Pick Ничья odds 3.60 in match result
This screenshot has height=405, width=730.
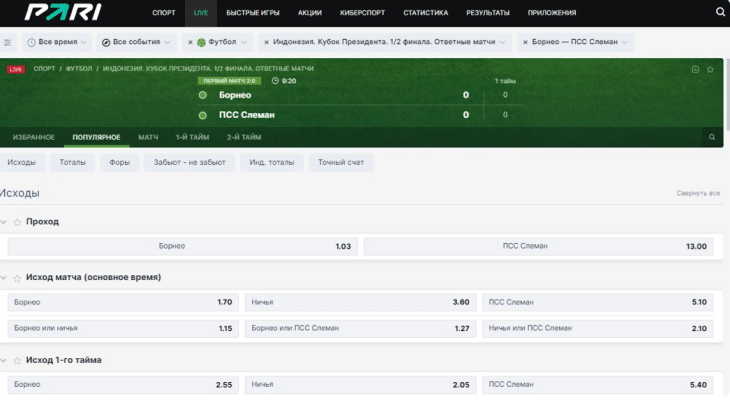[x=360, y=301]
